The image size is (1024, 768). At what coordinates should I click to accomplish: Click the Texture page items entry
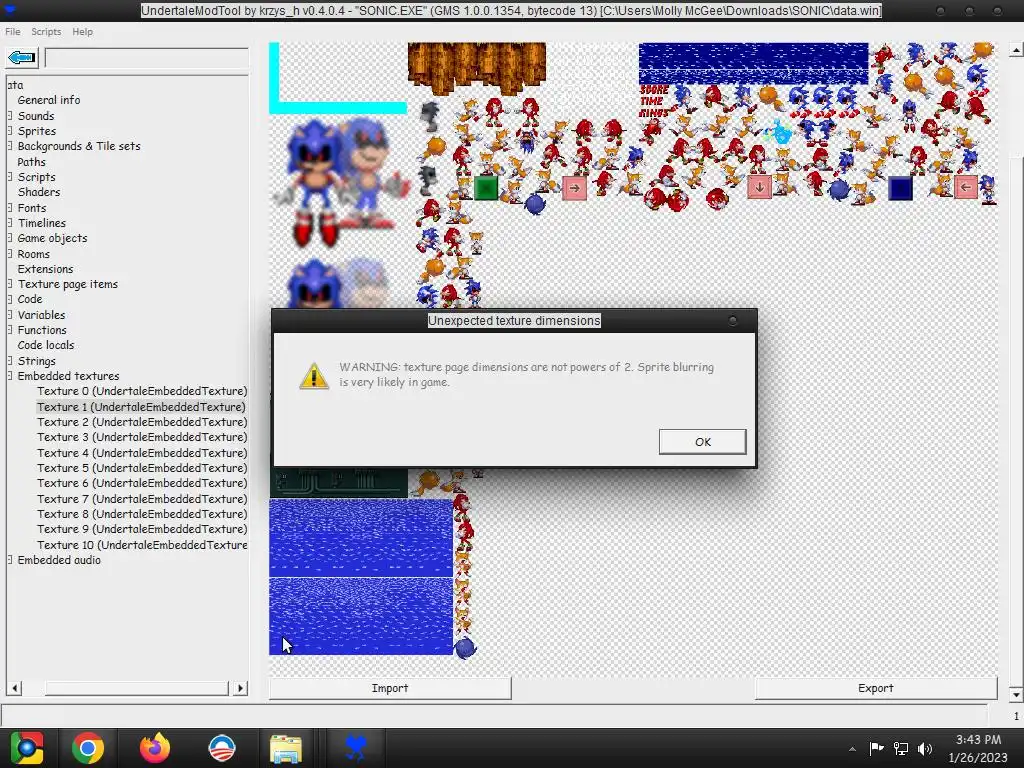coord(67,284)
